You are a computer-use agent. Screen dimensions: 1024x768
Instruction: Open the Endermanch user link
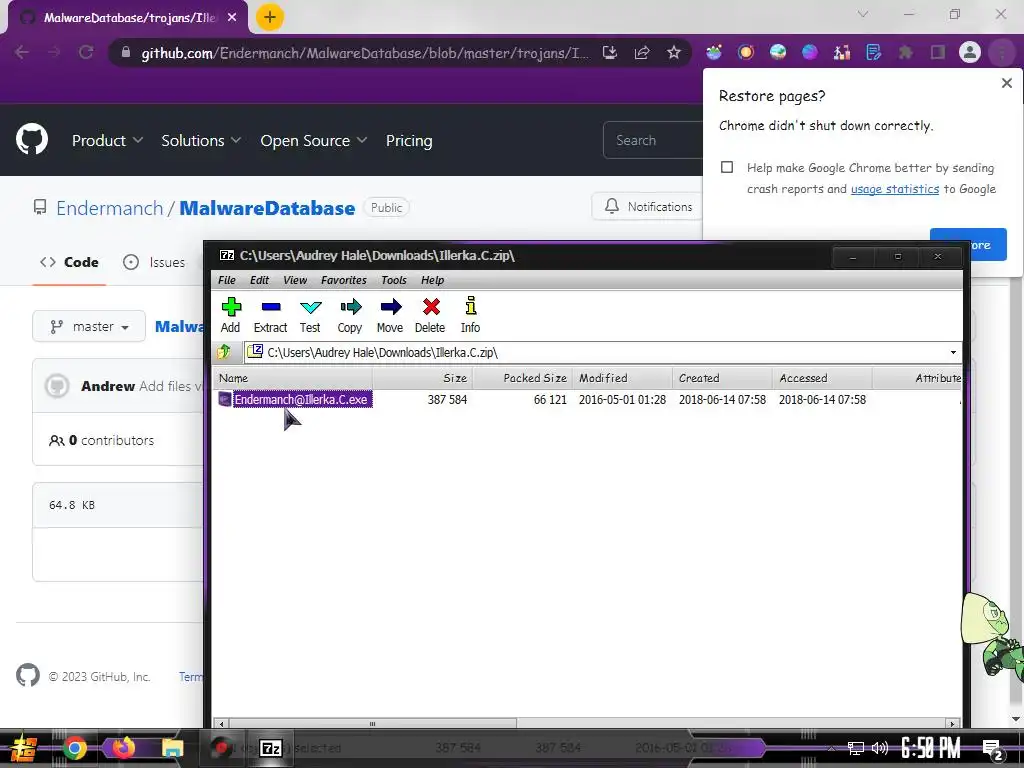[109, 208]
